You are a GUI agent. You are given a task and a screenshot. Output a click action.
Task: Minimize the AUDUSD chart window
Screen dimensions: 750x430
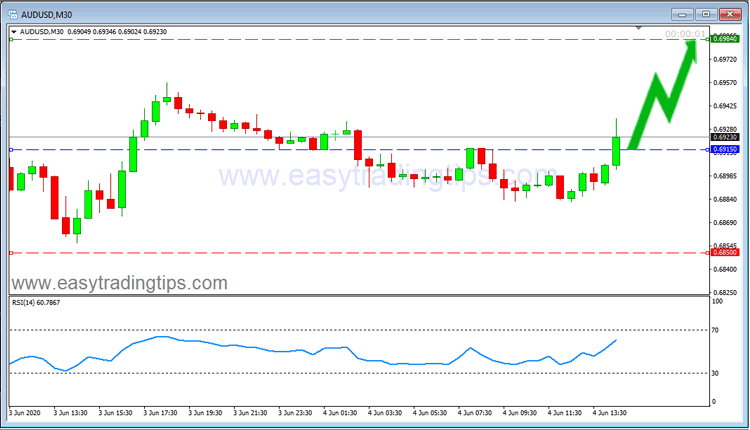(x=685, y=13)
